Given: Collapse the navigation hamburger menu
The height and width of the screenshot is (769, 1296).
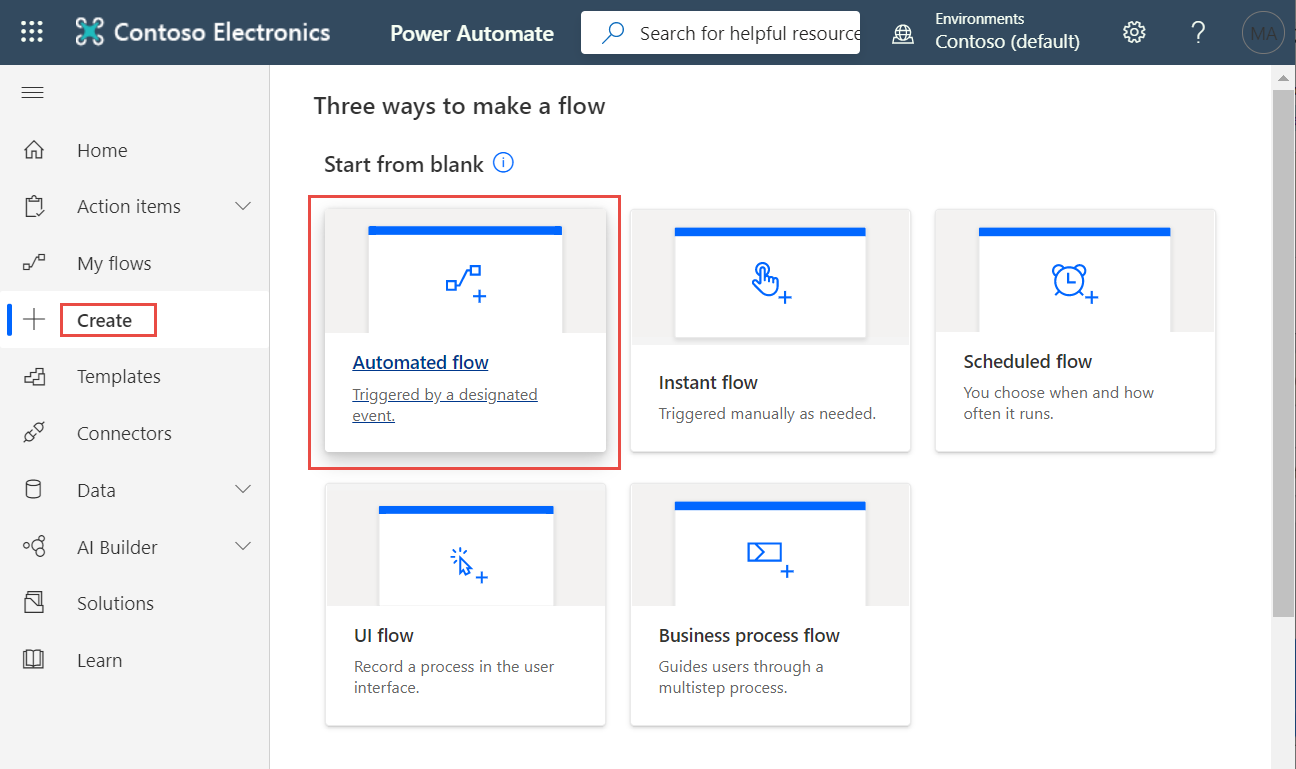Looking at the screenshot, I should click(33, 93).
